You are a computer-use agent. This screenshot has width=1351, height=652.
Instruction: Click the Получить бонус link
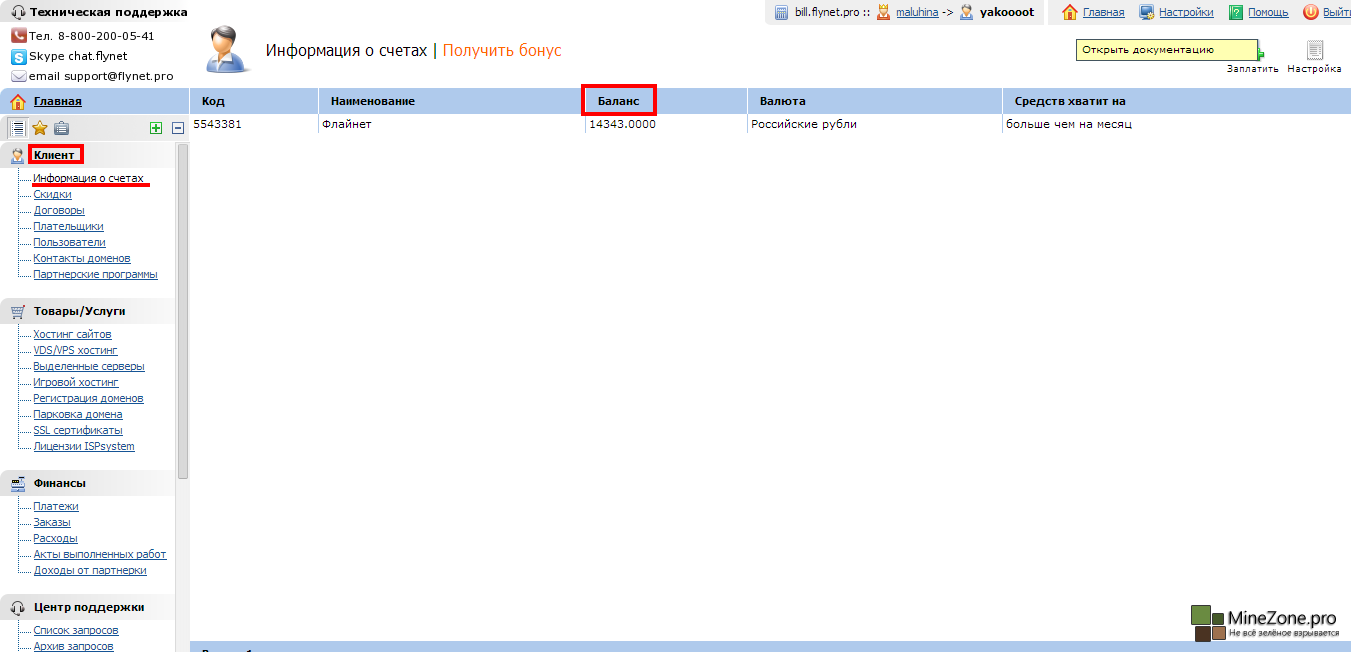502,51
